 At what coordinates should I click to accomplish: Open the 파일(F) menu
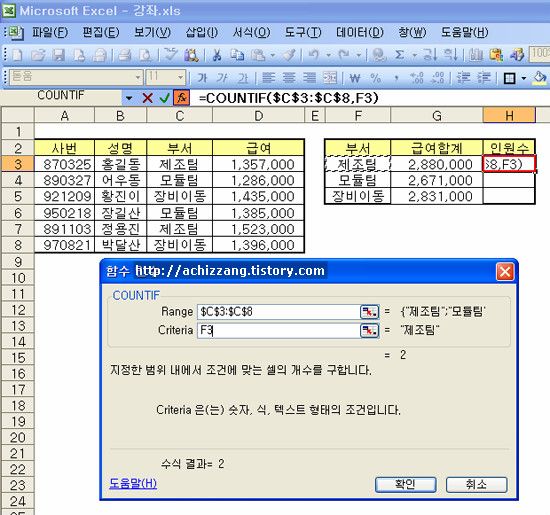50,32
